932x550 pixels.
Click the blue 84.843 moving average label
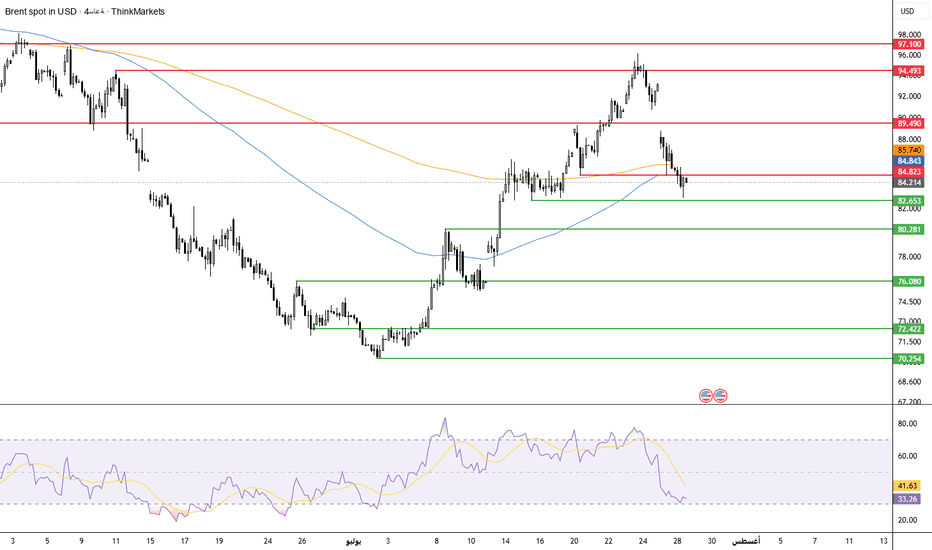coord(909,161)
